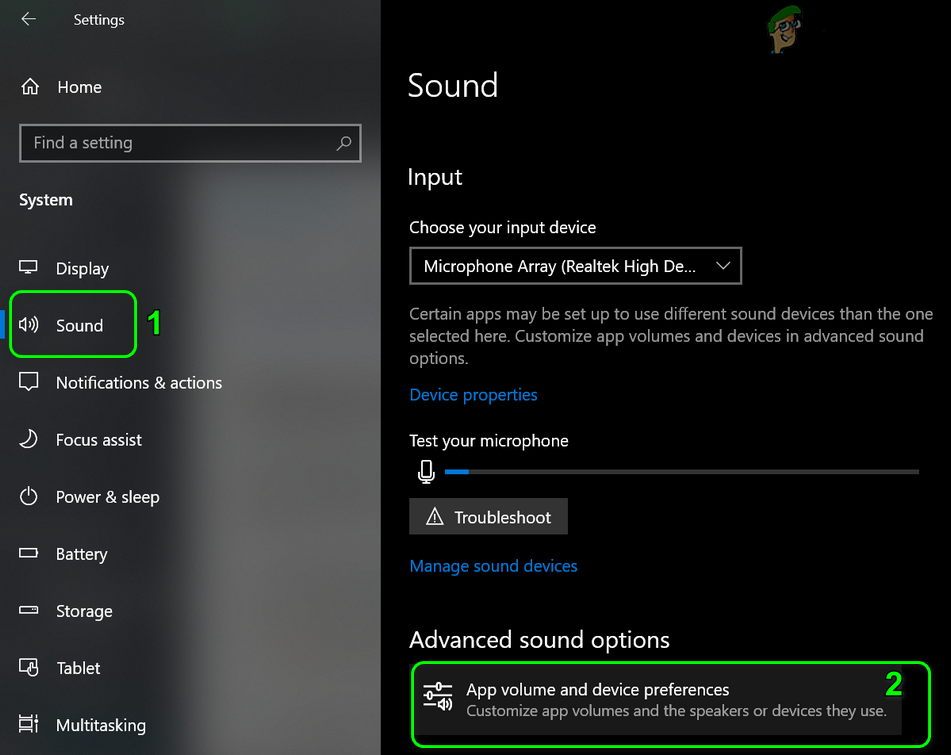Click the search magnifier icon
The image size is (951, 755).
[x=344, y=143]
